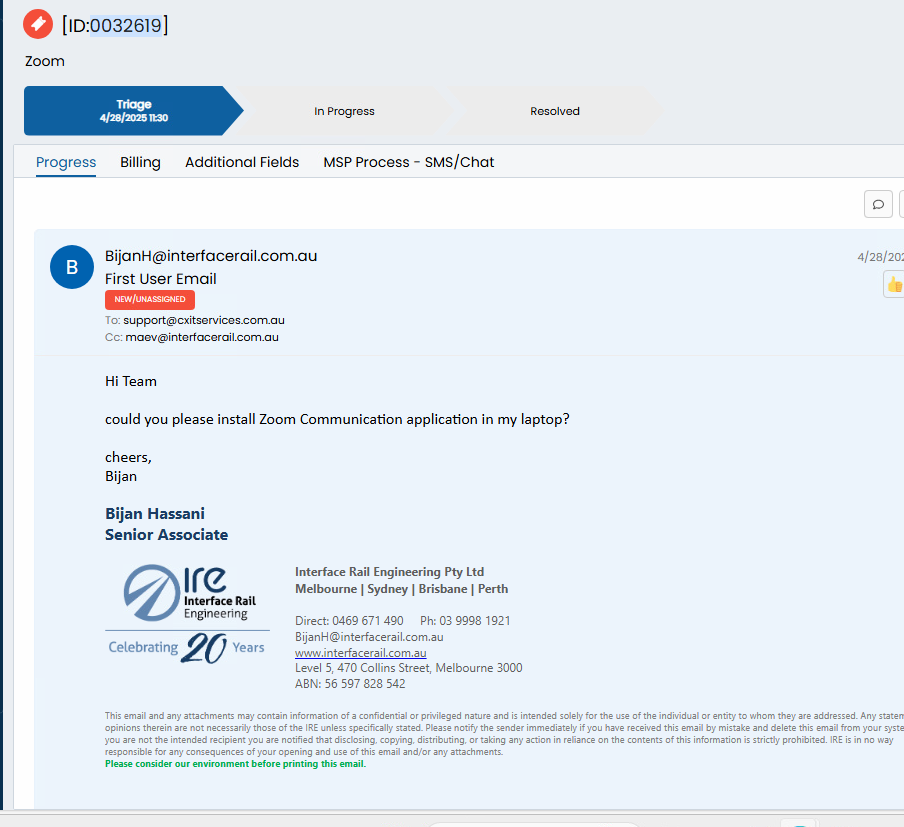Click the thumbs-up icon on the email
The height and width of the screenshot is (827, 904).
click(894, 284)
